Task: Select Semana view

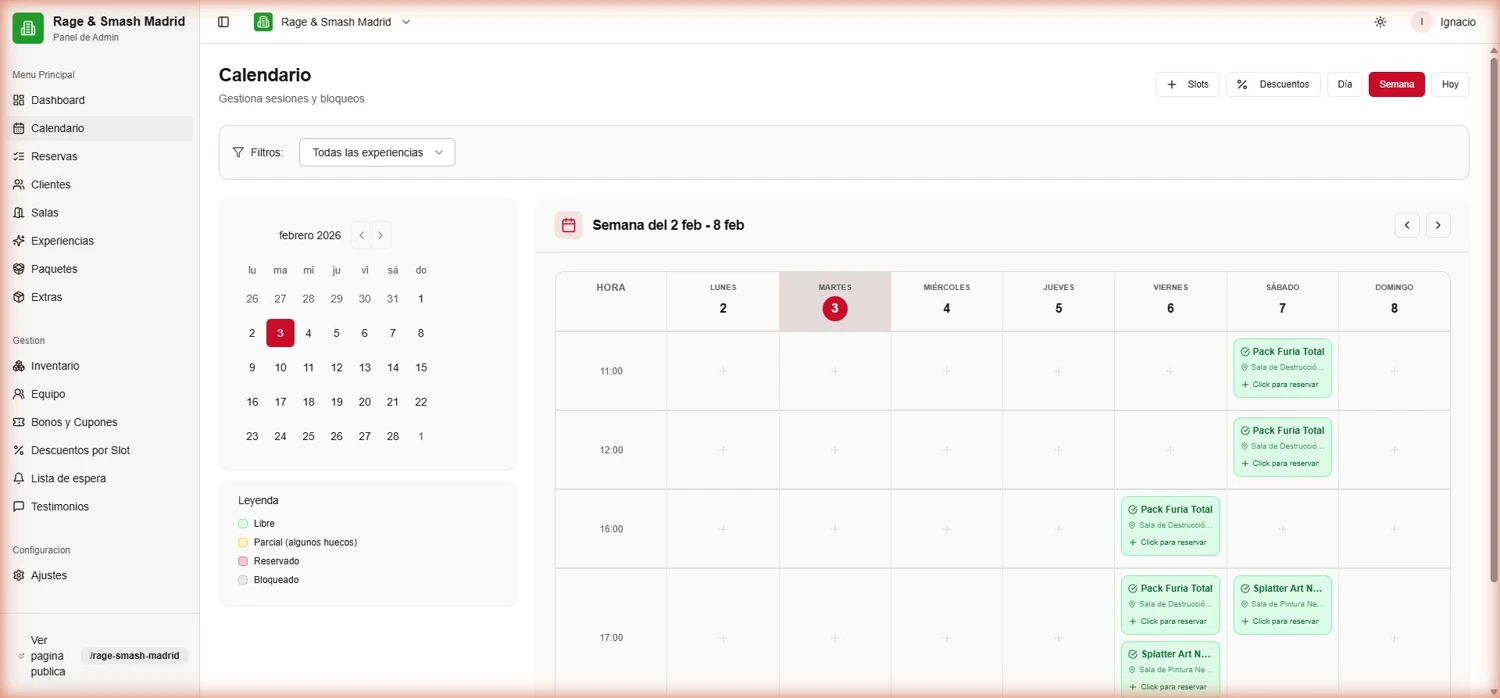Action: [1396, 84]
